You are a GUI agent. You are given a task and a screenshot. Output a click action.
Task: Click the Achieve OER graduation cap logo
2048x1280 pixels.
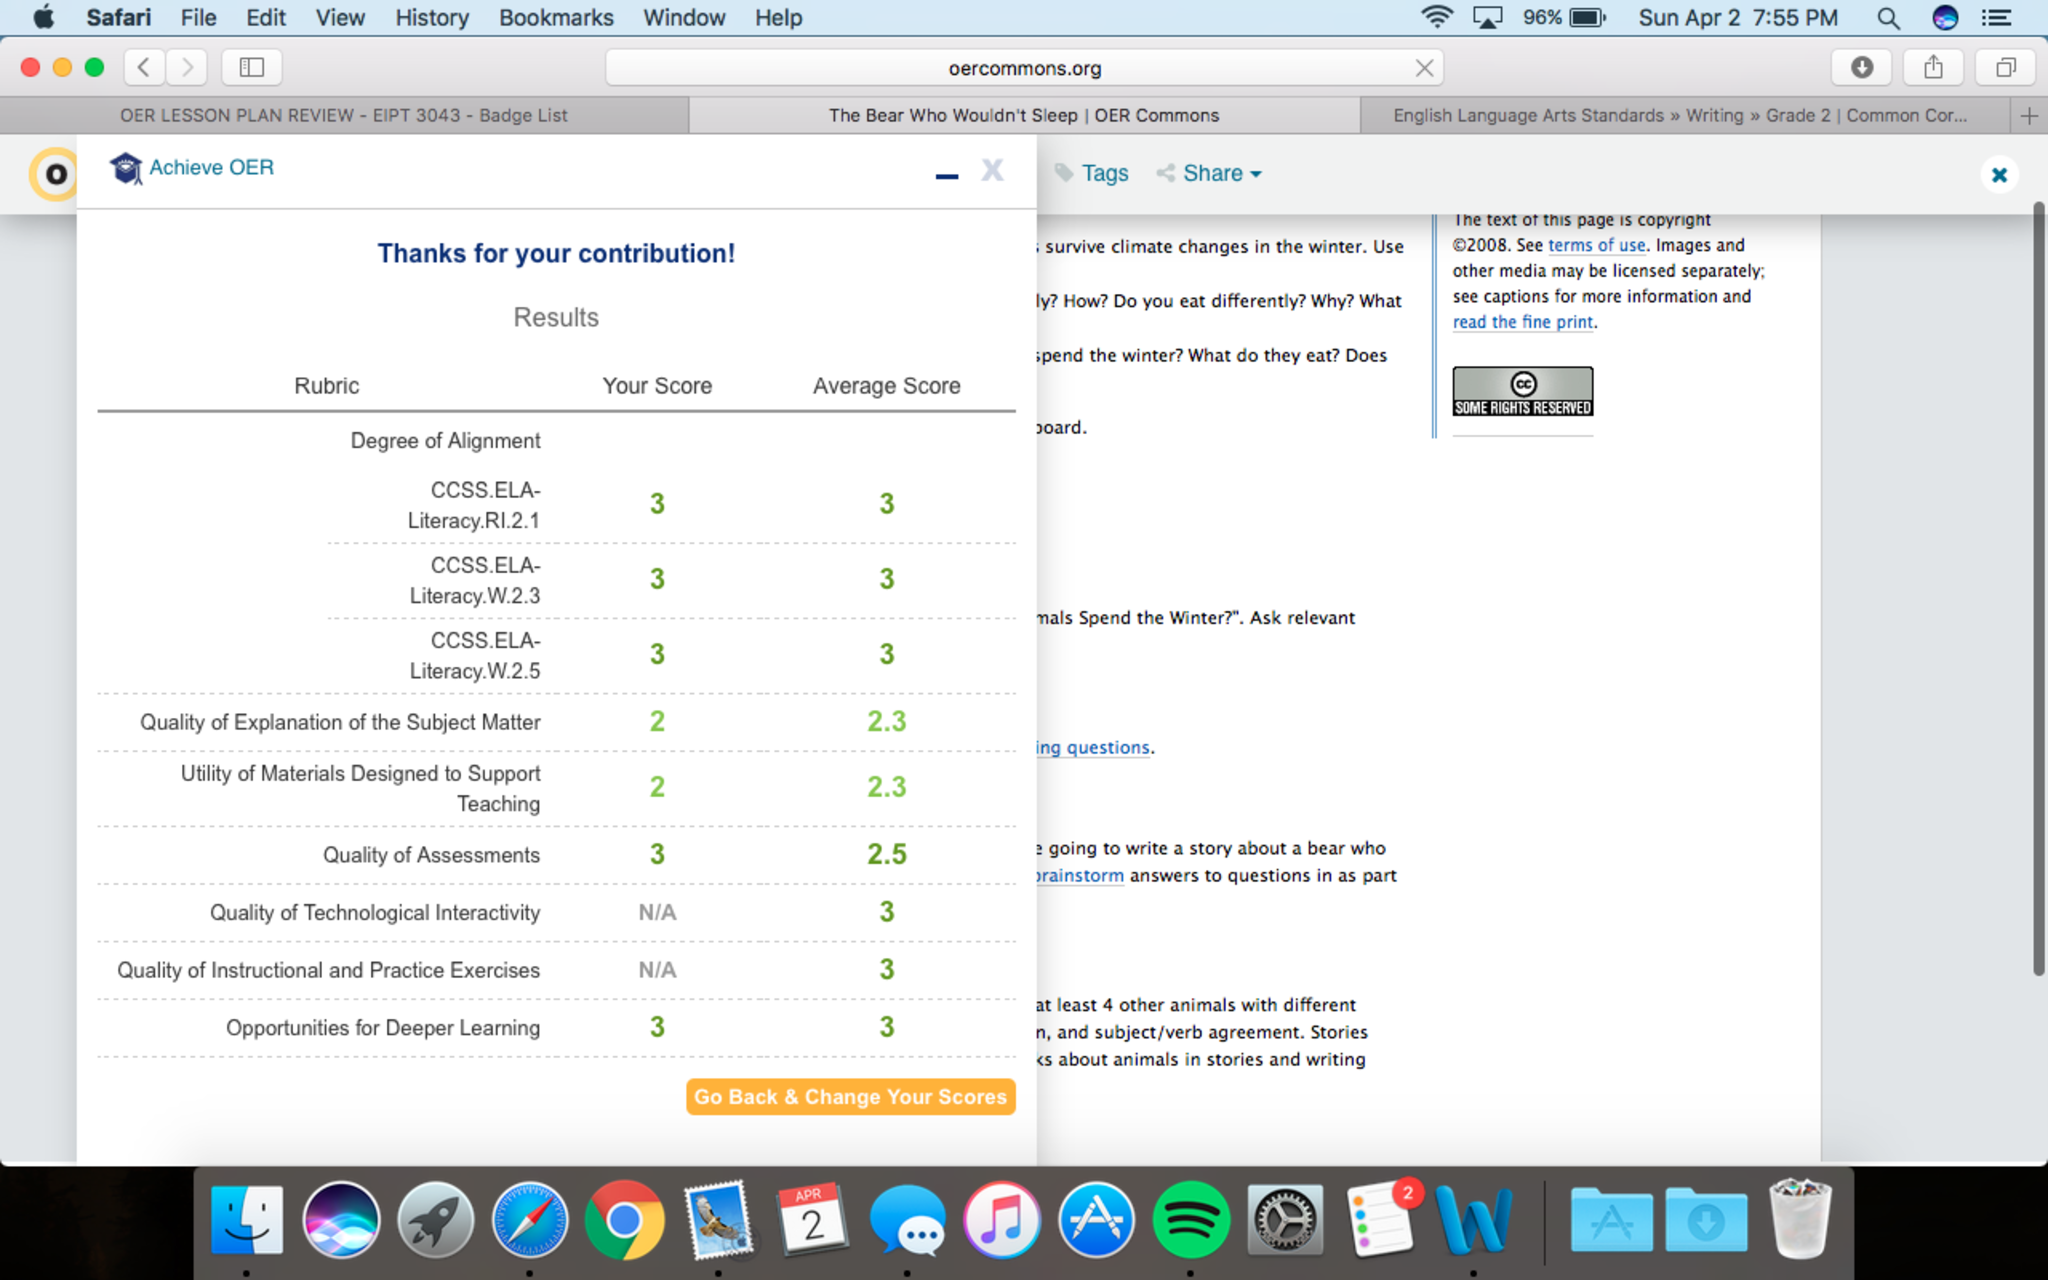(x=126, y=168)
